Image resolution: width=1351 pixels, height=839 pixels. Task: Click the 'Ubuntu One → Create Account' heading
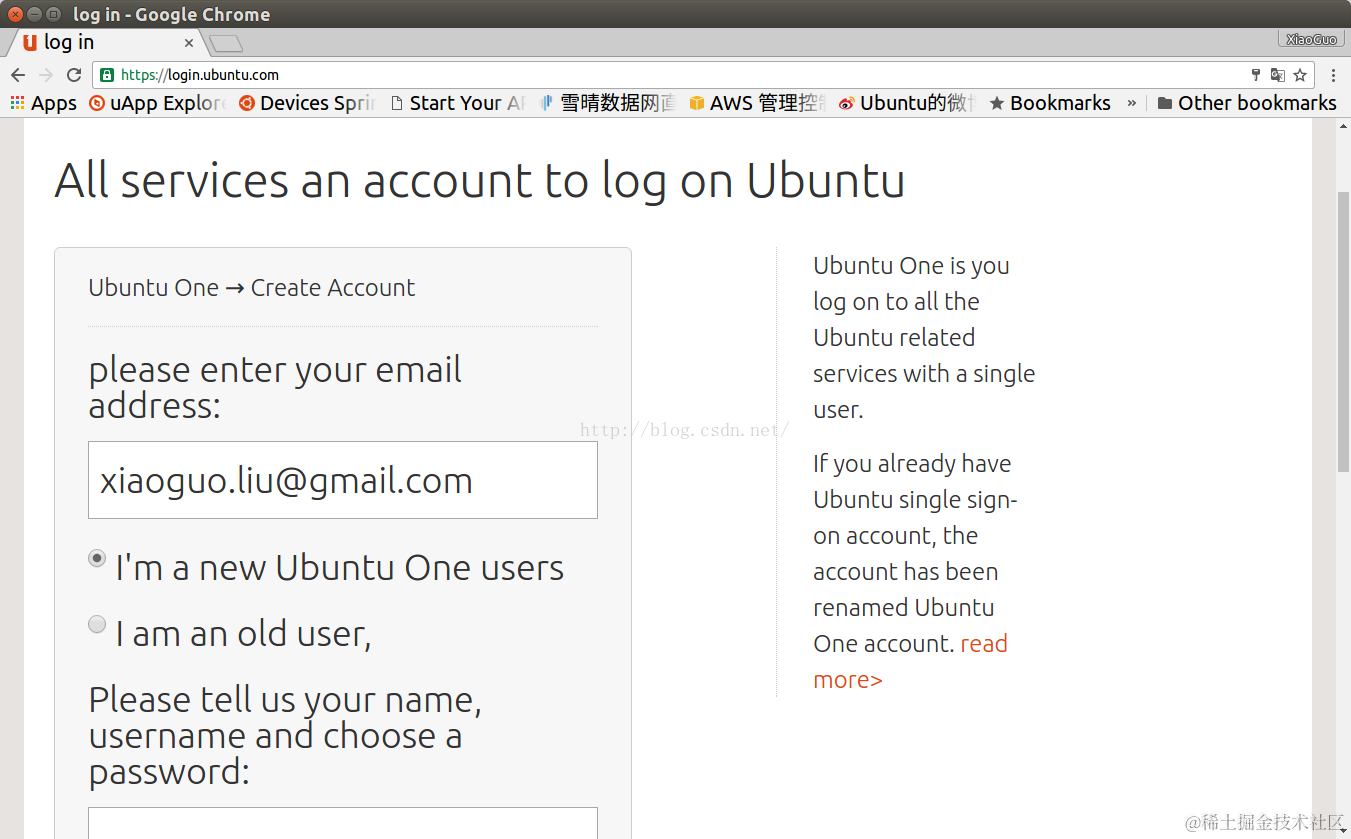[251, 288]
